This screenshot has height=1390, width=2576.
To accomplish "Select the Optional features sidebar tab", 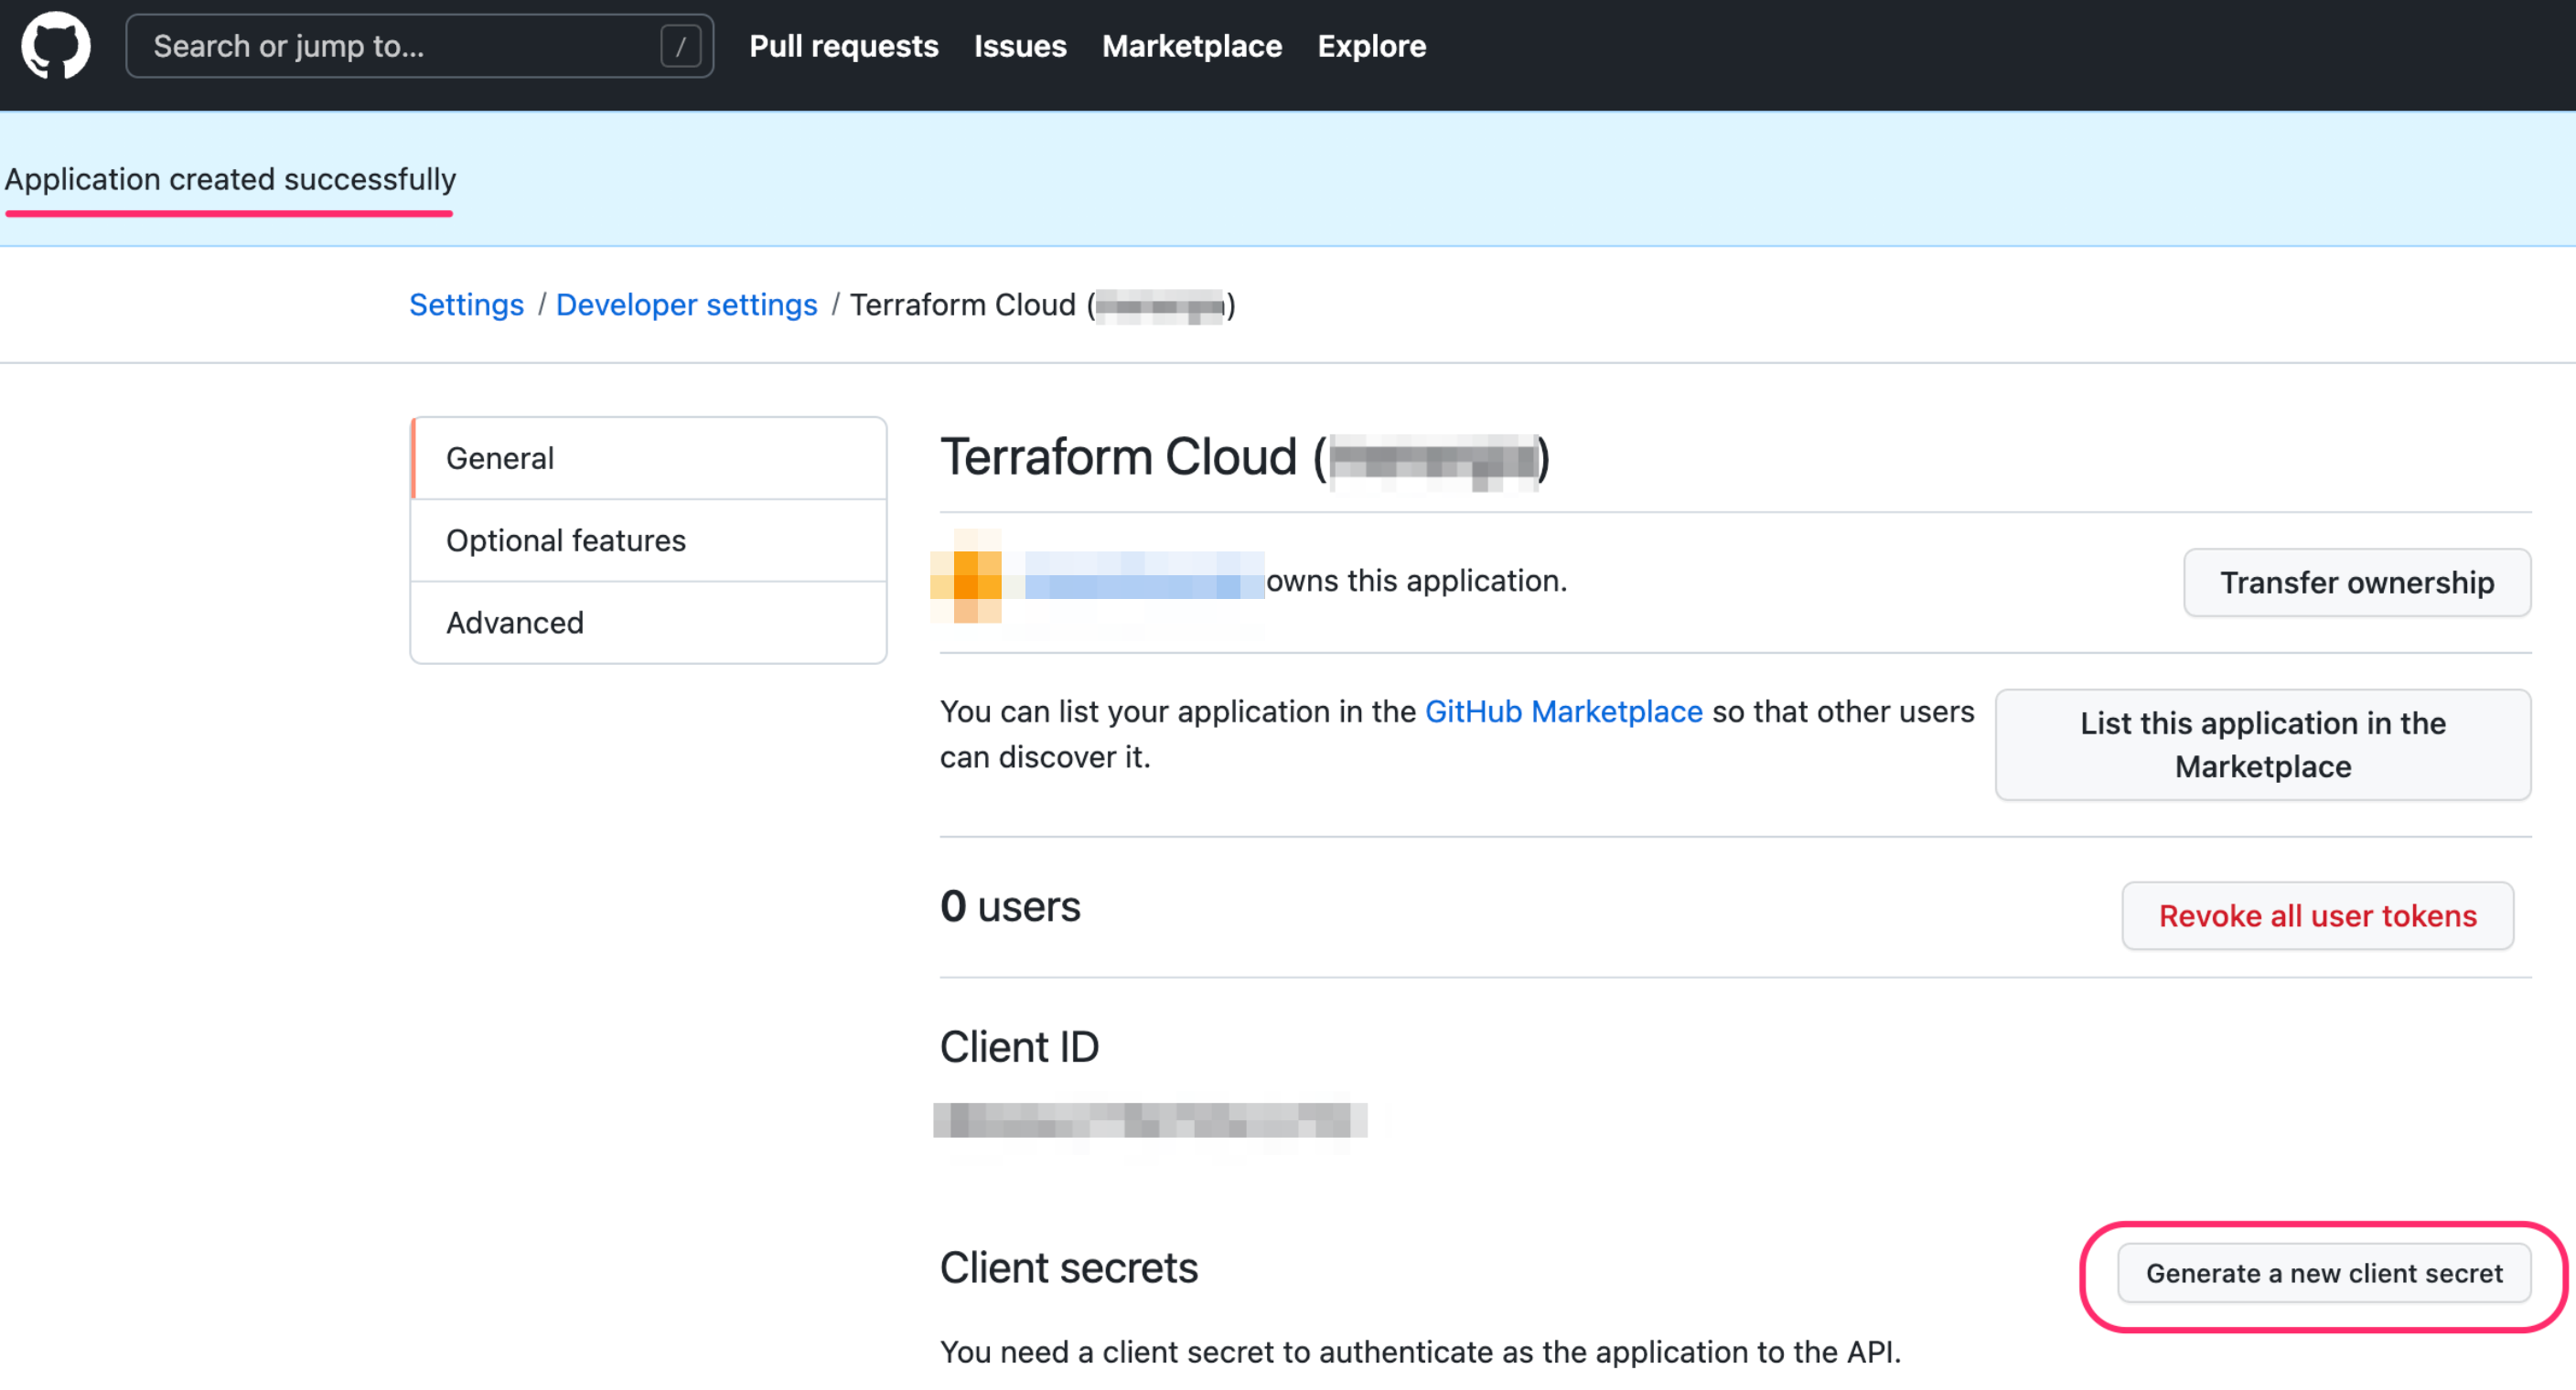I will coord(648,540).
